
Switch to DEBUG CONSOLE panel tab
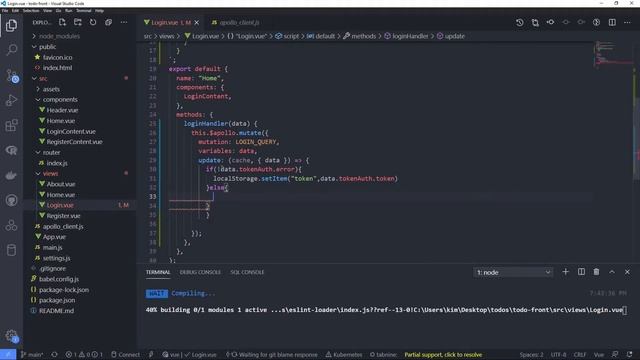[200, 272]
